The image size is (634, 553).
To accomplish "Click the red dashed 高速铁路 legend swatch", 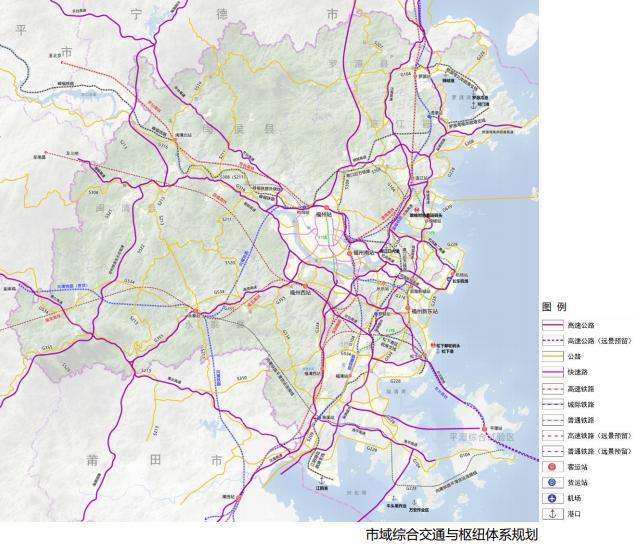I will [552, 389].
